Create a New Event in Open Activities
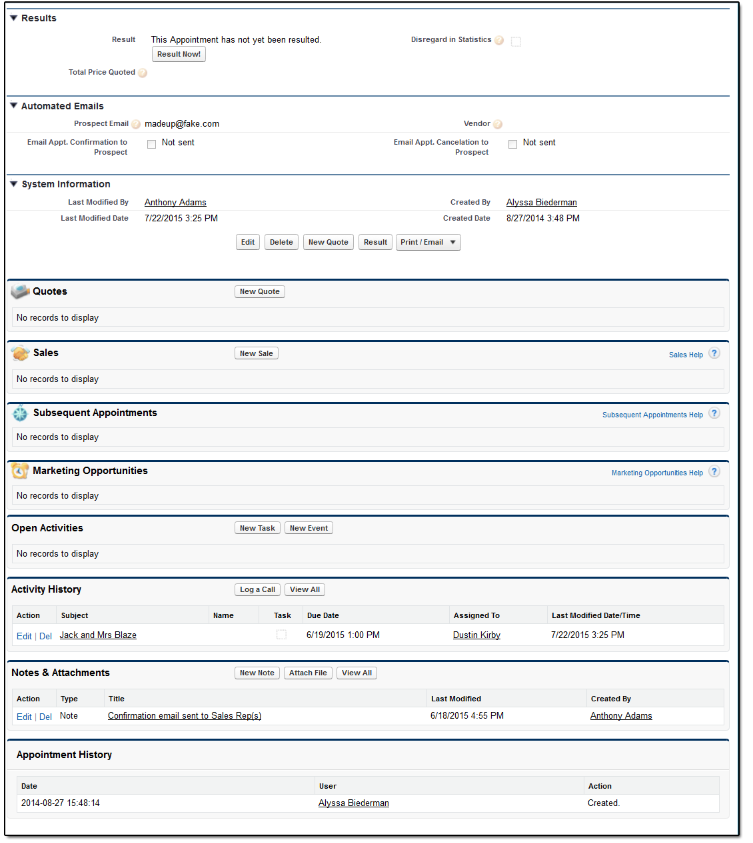 click(x=309, y=528)
